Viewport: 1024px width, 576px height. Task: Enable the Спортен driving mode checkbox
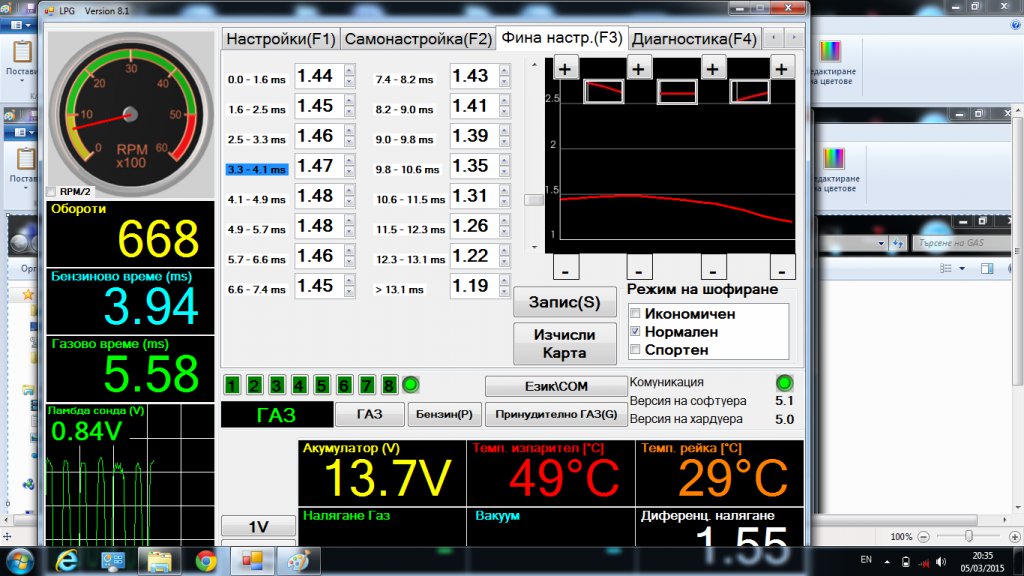pos(635,350)
